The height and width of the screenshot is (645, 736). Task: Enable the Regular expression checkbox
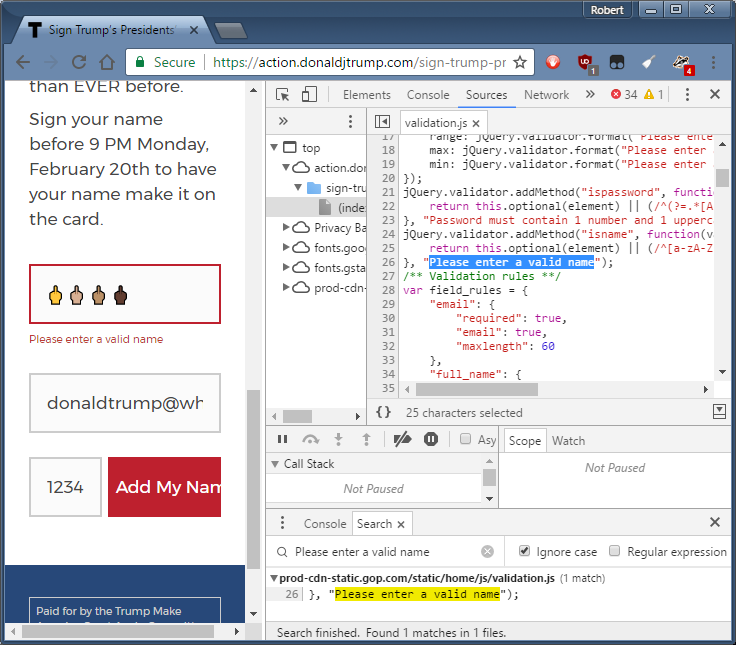pos(614,551)
